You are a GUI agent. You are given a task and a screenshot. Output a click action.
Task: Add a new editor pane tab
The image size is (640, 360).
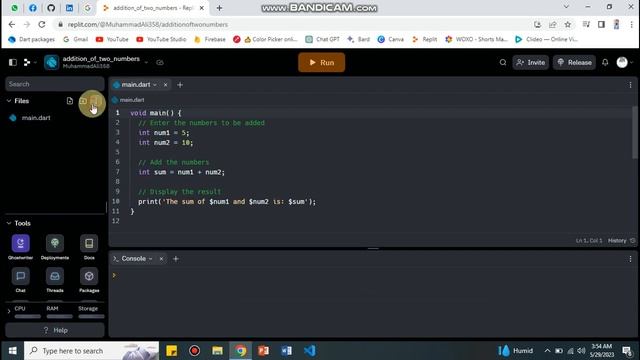pos(180,85)
